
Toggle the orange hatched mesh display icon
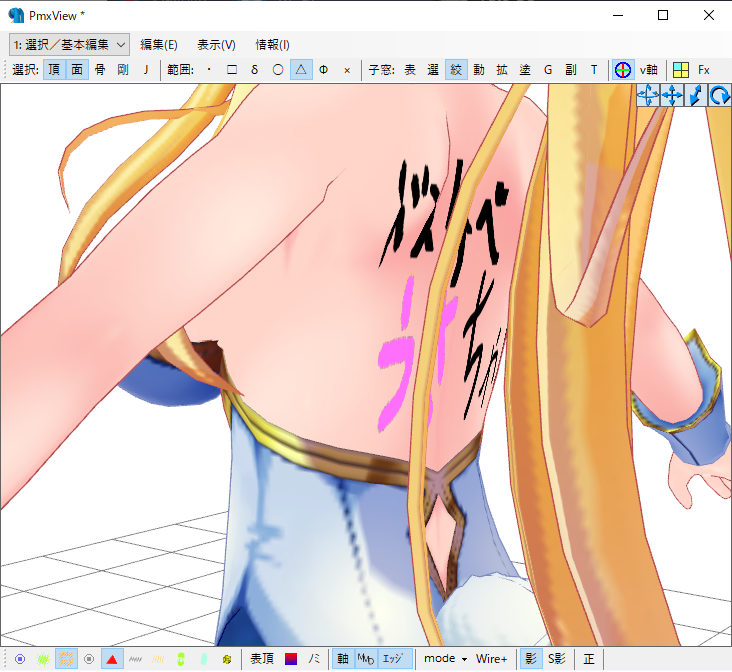coord(66,659)
